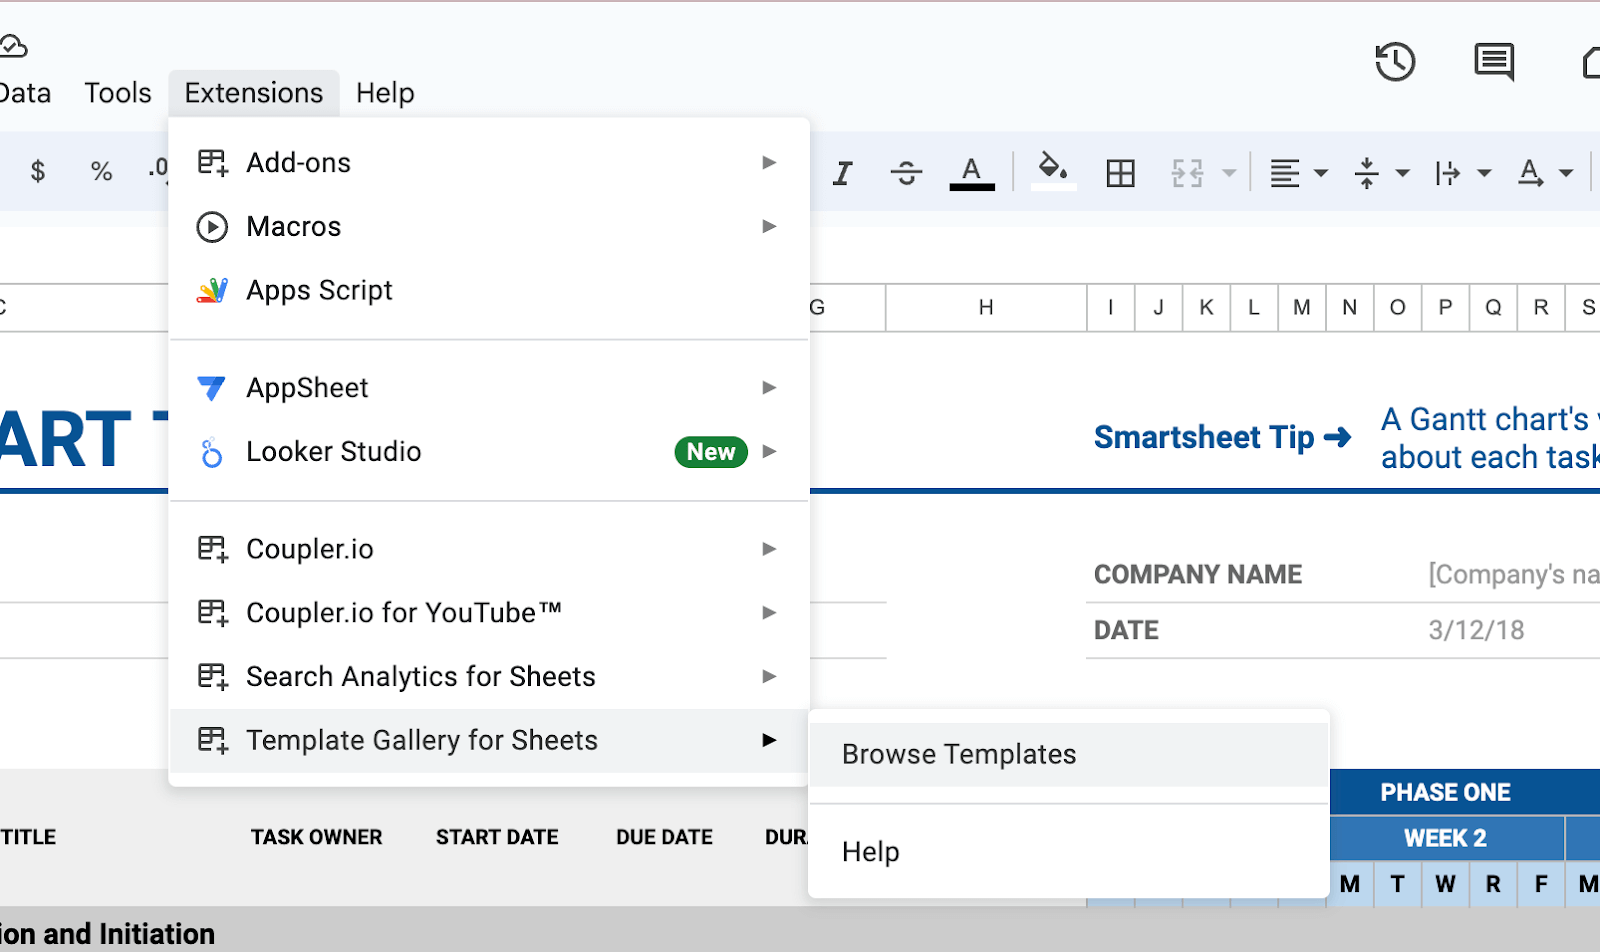The height and width of the screenshot is (952, 1600).
Task: Open the Add-ons submenu
Action: click(x=489, y=162)
